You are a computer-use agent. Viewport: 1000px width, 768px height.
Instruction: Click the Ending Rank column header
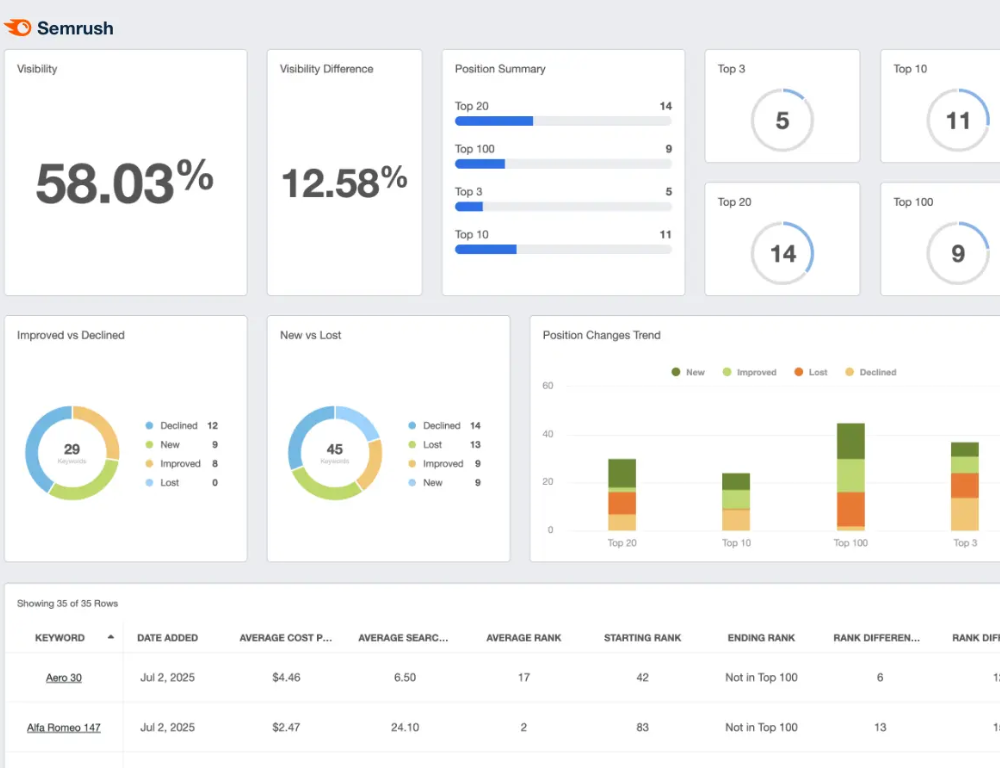coord(761,638)
